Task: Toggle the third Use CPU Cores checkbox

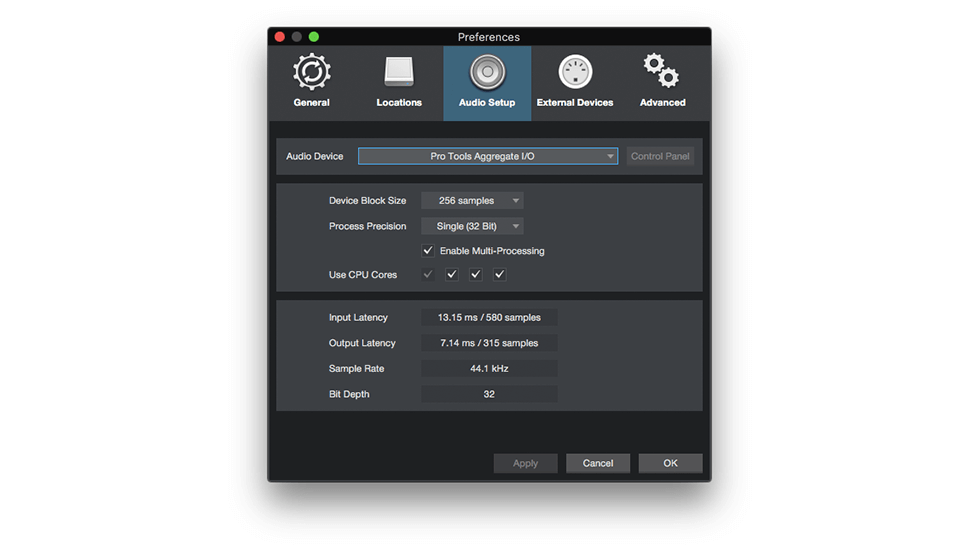Action: 476,275
